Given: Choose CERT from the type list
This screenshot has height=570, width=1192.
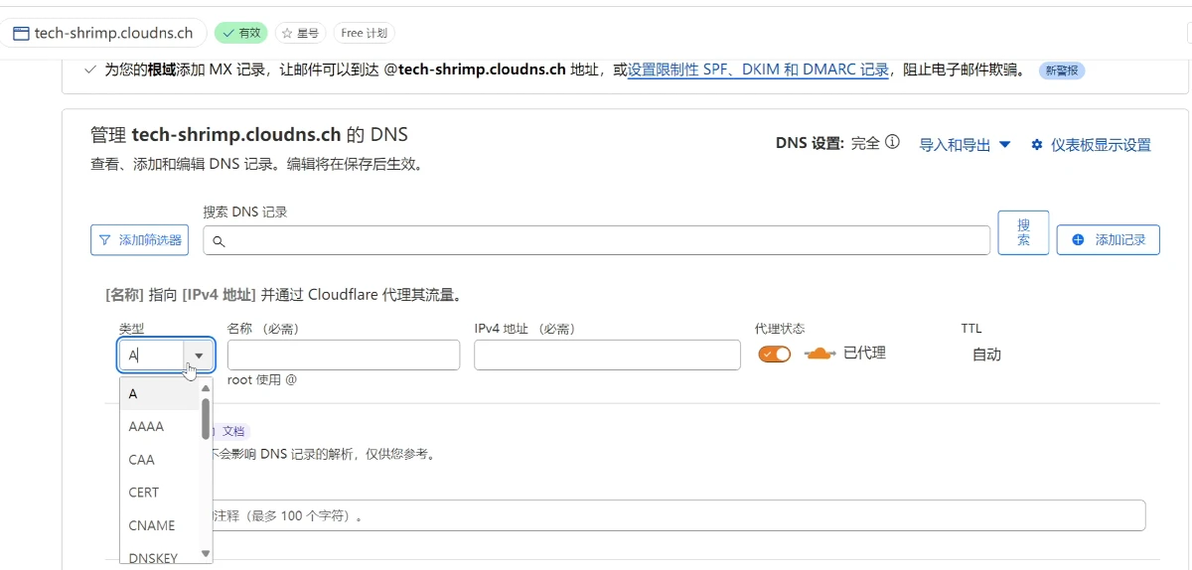Looking at the screenshot, I should pos(160,492).
